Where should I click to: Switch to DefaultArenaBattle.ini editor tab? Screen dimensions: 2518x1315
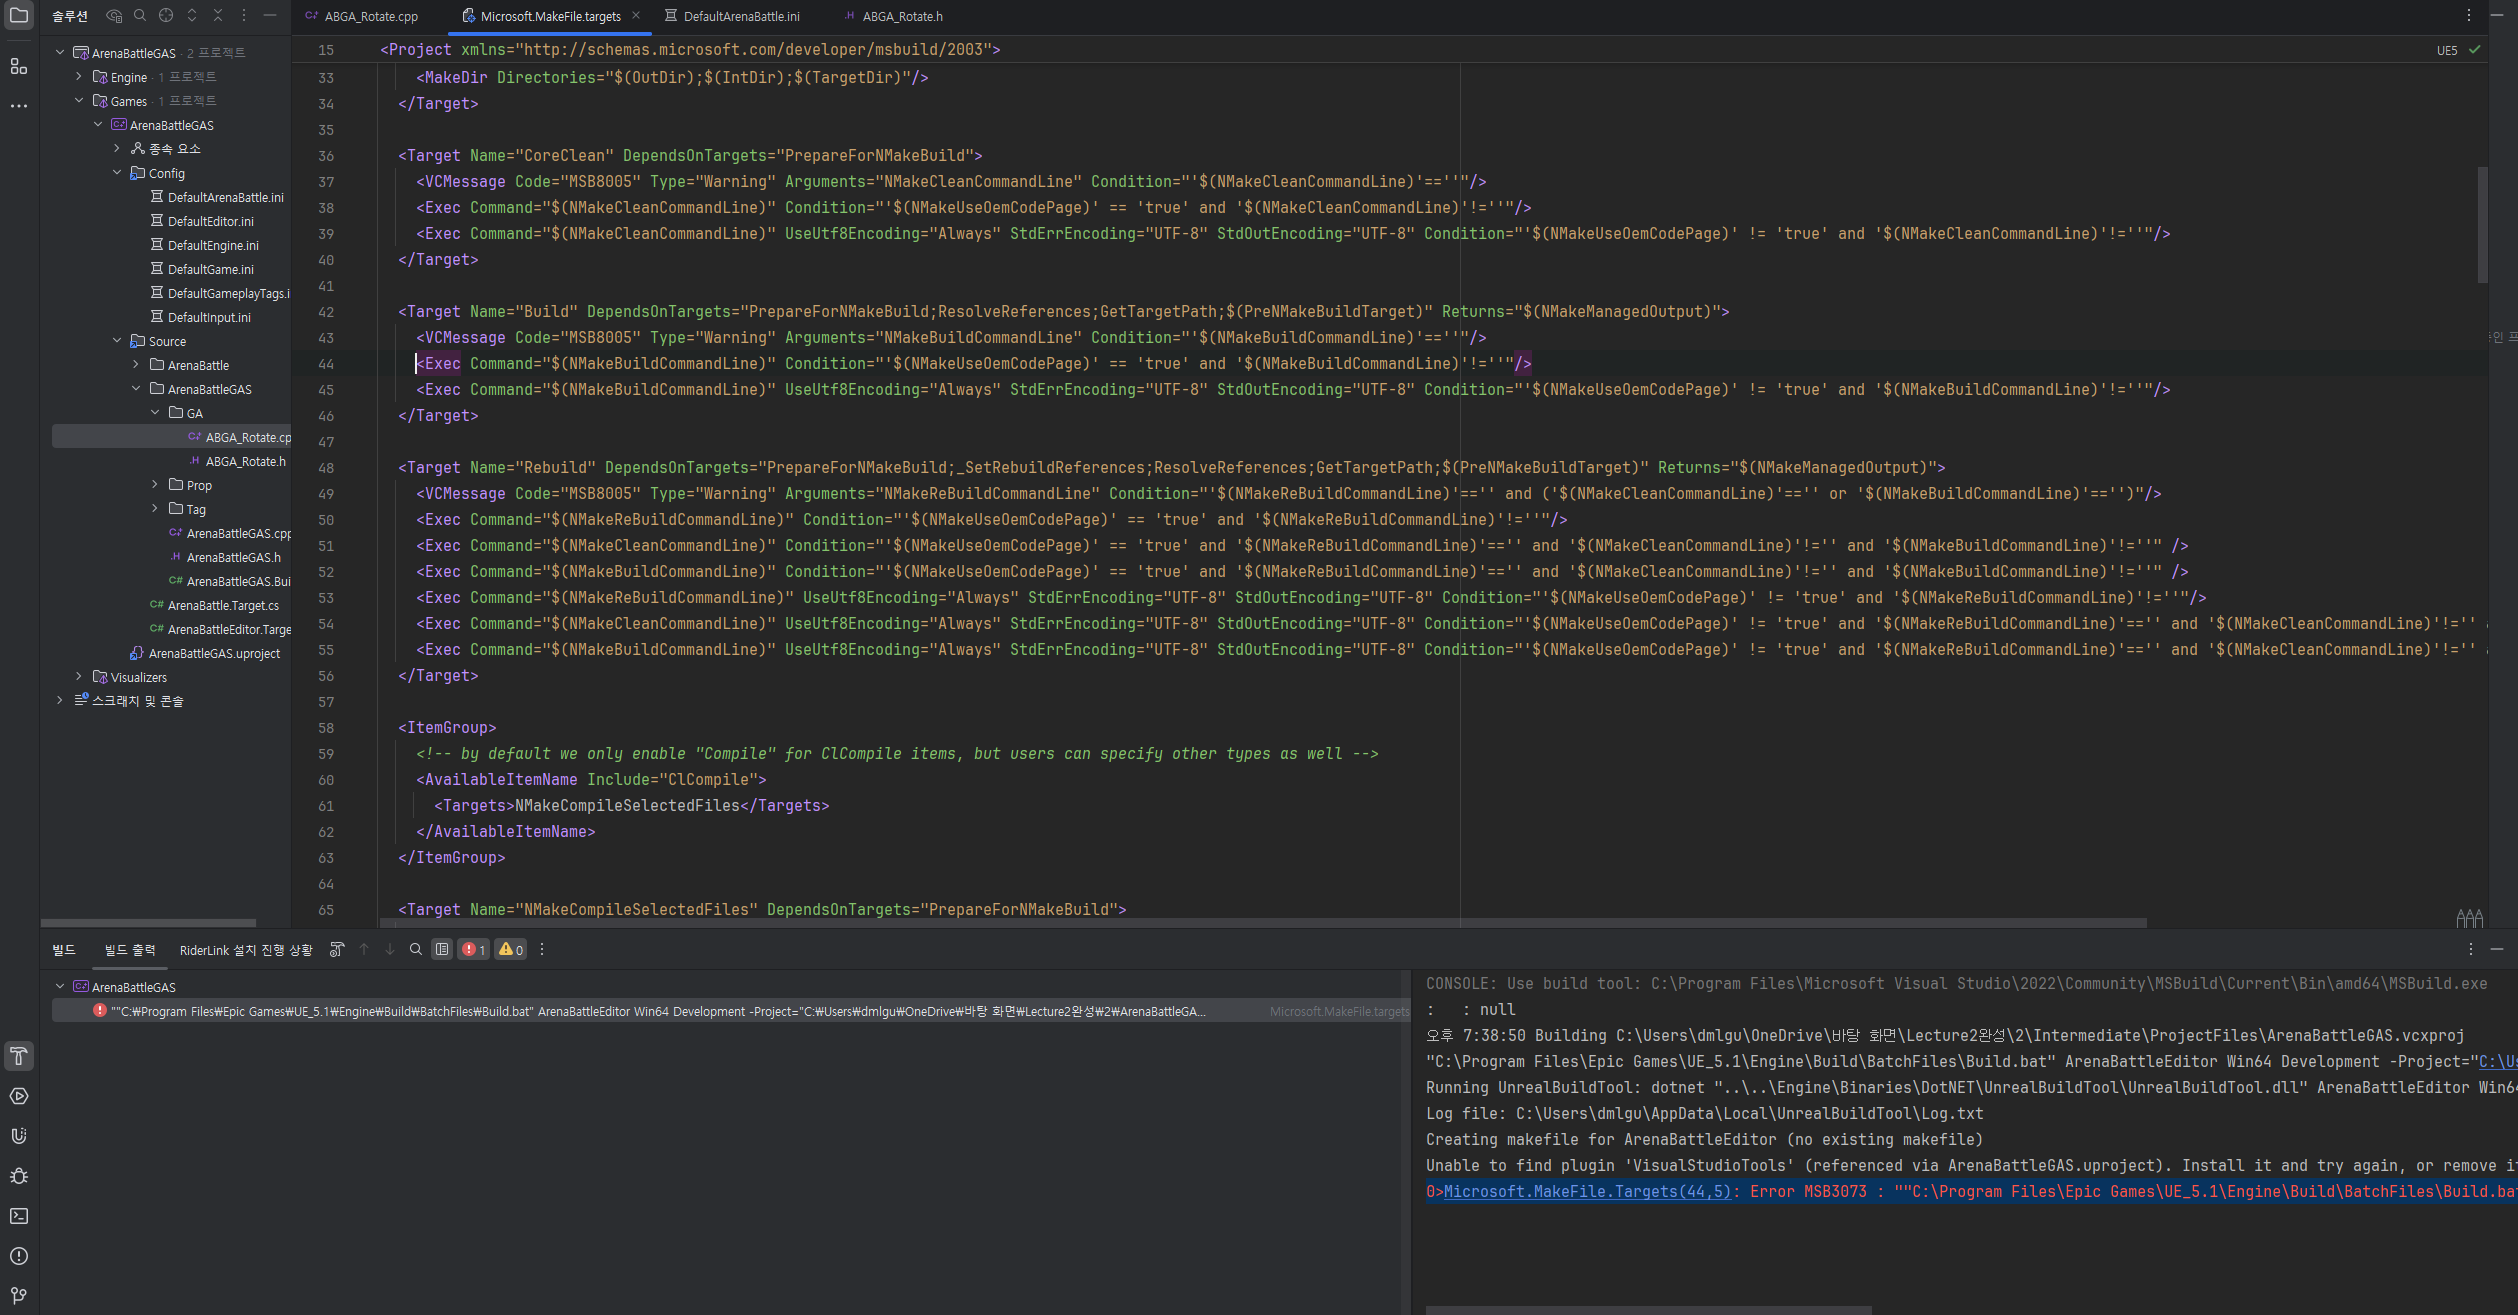733,16
